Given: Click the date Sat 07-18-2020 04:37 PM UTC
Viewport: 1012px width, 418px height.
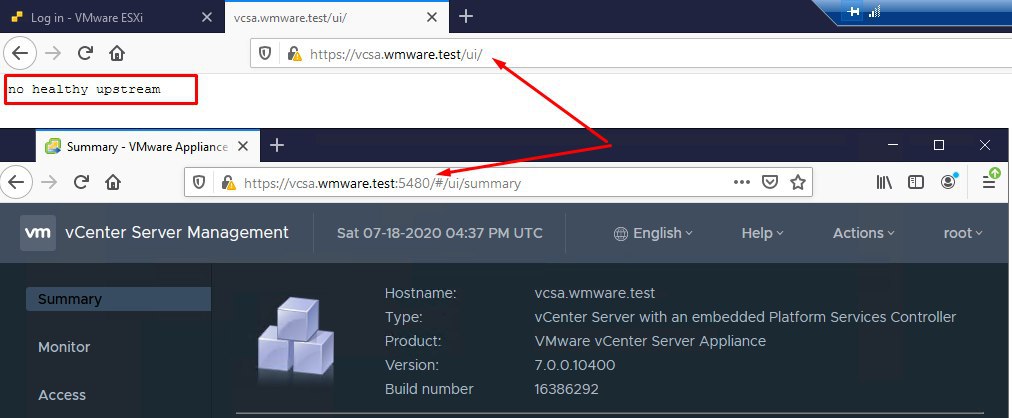Looking at the screenshot, I should (x=440, y=233).
